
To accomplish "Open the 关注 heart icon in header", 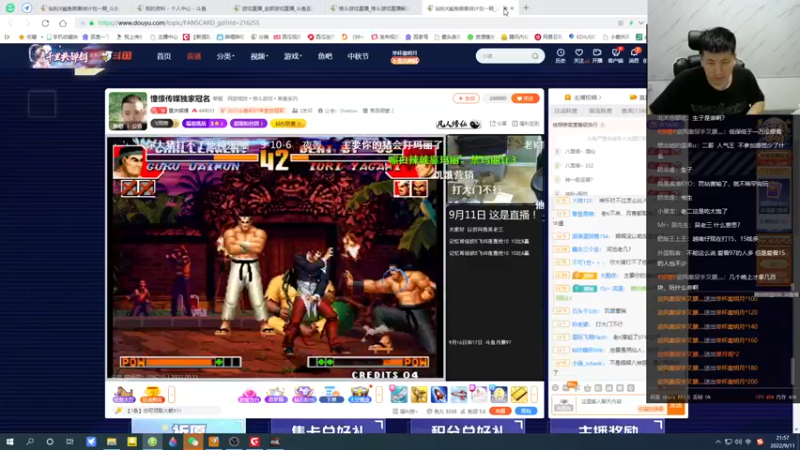I will (579, 56).
